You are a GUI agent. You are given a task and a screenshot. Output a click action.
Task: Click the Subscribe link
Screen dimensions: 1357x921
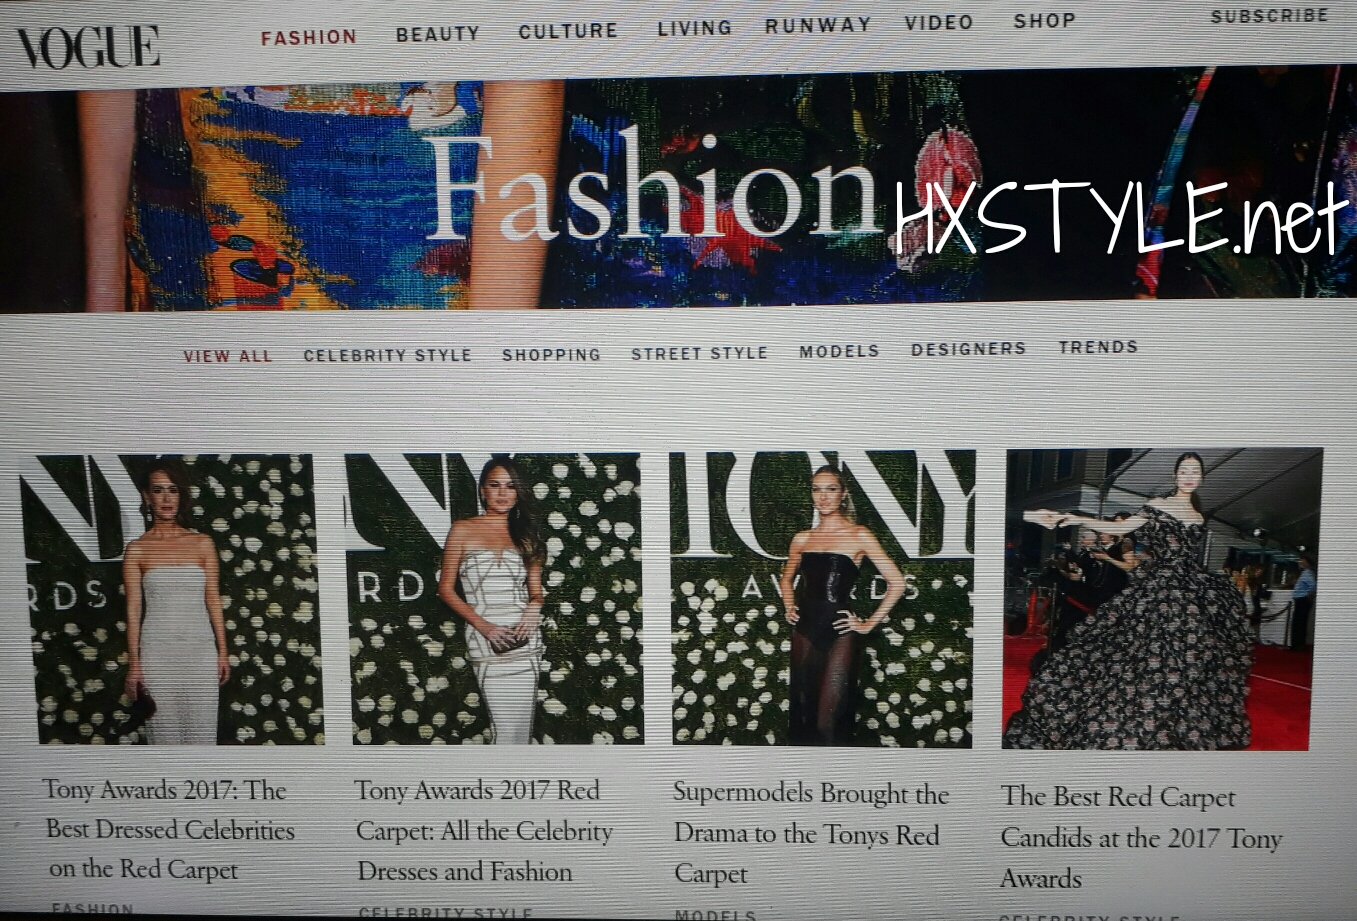[x=1268, y=16]
